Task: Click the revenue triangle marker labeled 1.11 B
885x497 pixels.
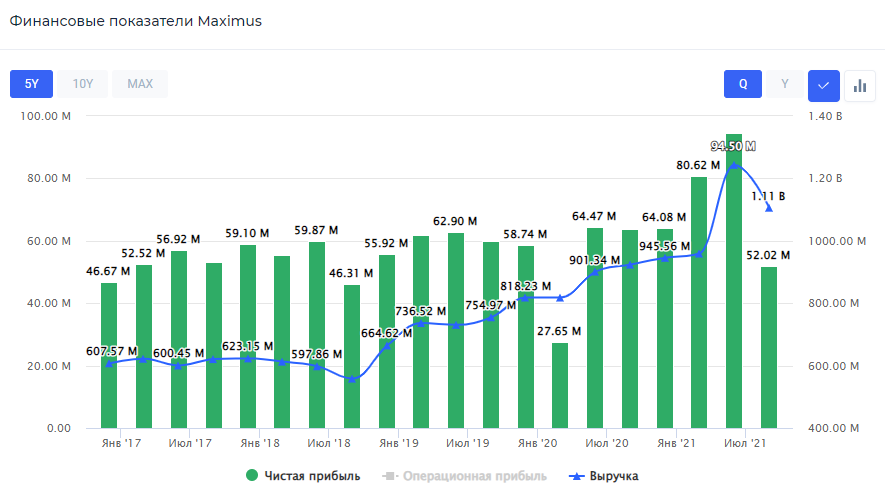Action: [x=769, y=207]
